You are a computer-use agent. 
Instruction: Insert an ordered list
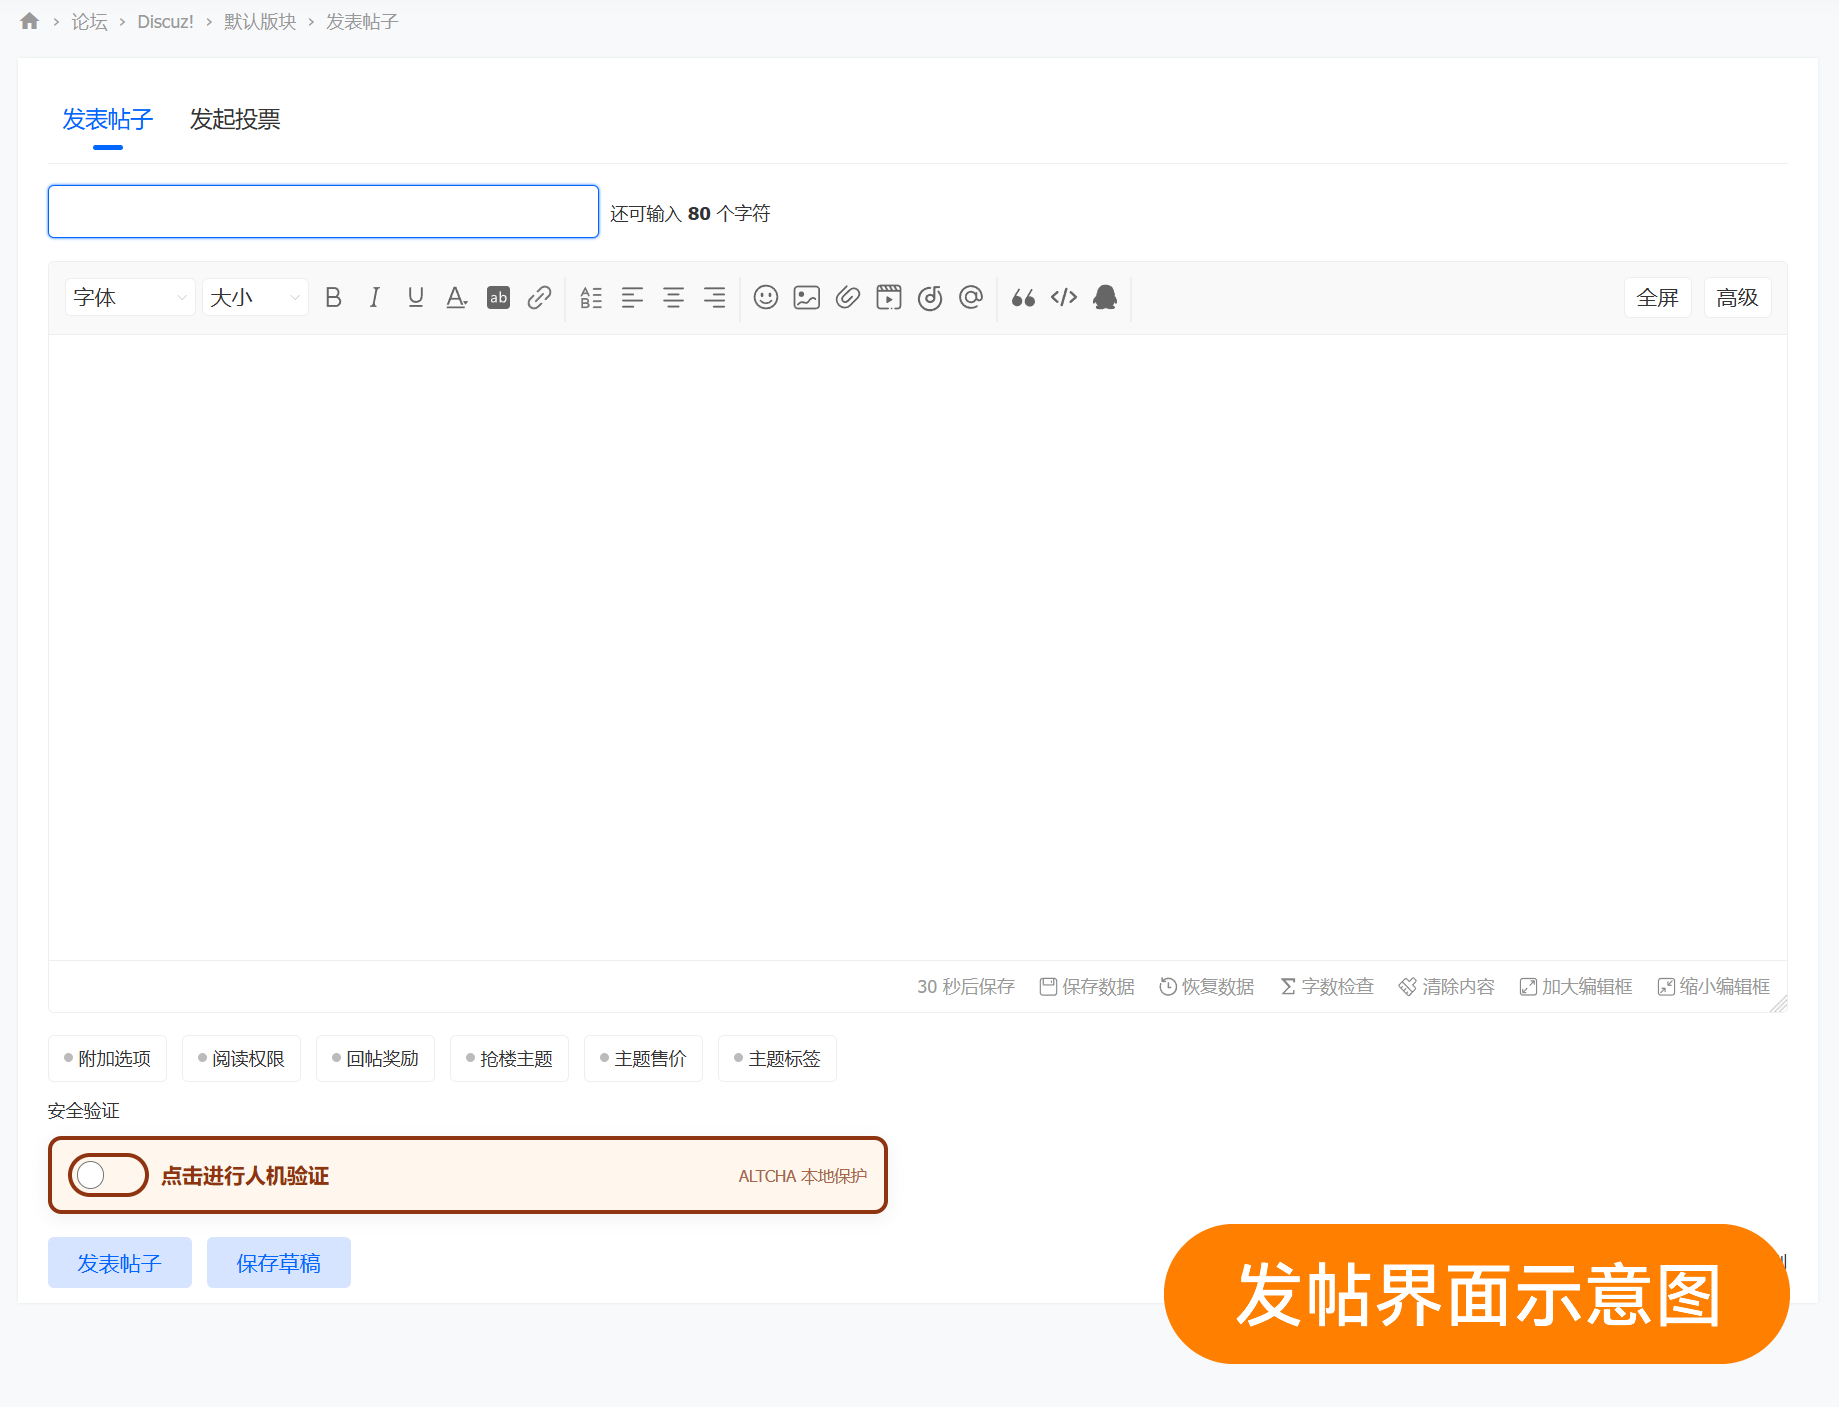coord(591,297)
